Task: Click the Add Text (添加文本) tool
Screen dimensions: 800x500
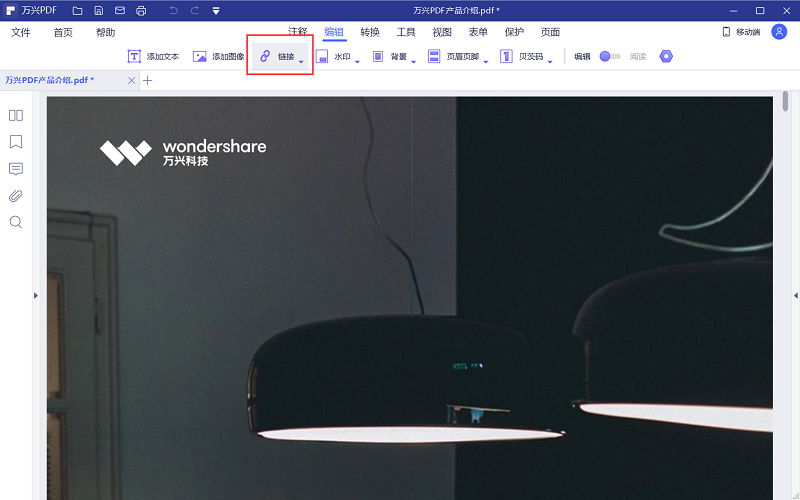Action: coord(153,57)
